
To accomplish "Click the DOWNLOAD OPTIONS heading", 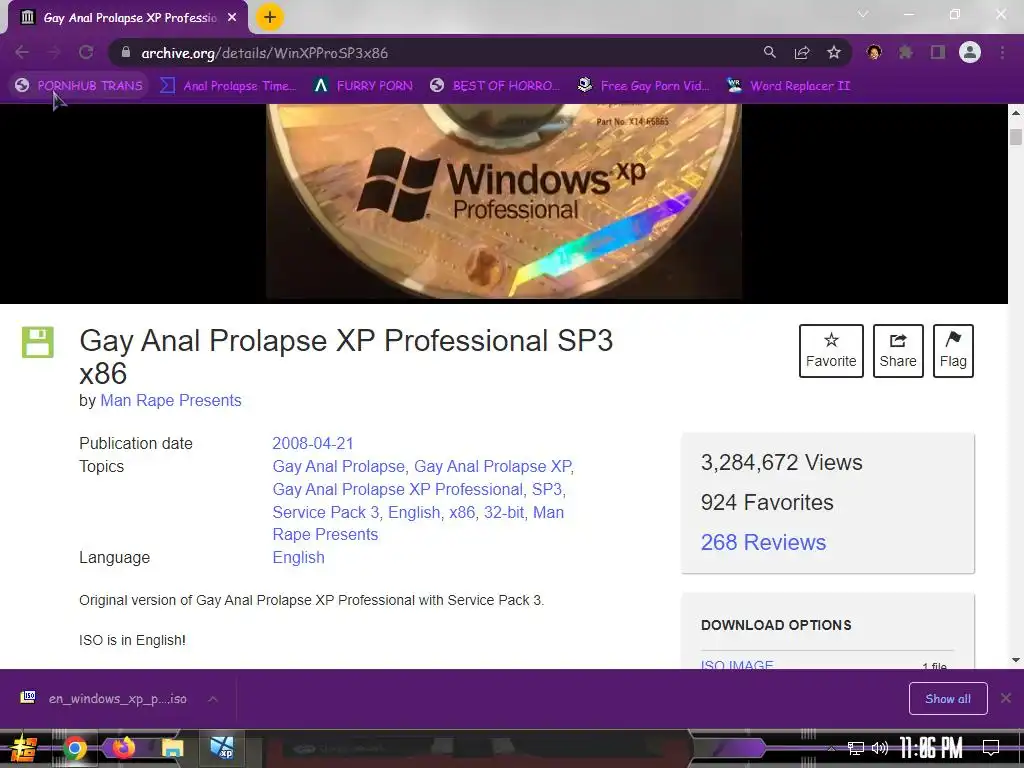I will click(x=776, y=625).
